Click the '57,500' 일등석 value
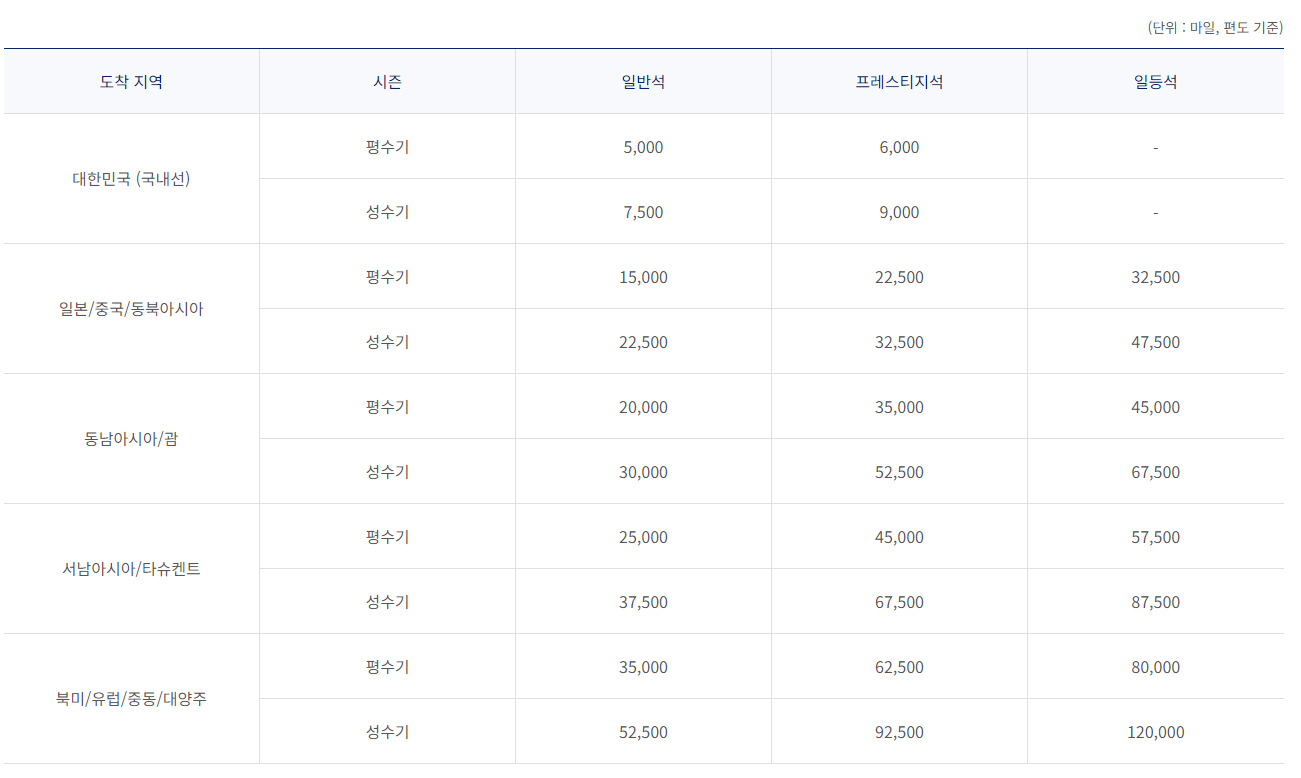 tap(1155, 537)
